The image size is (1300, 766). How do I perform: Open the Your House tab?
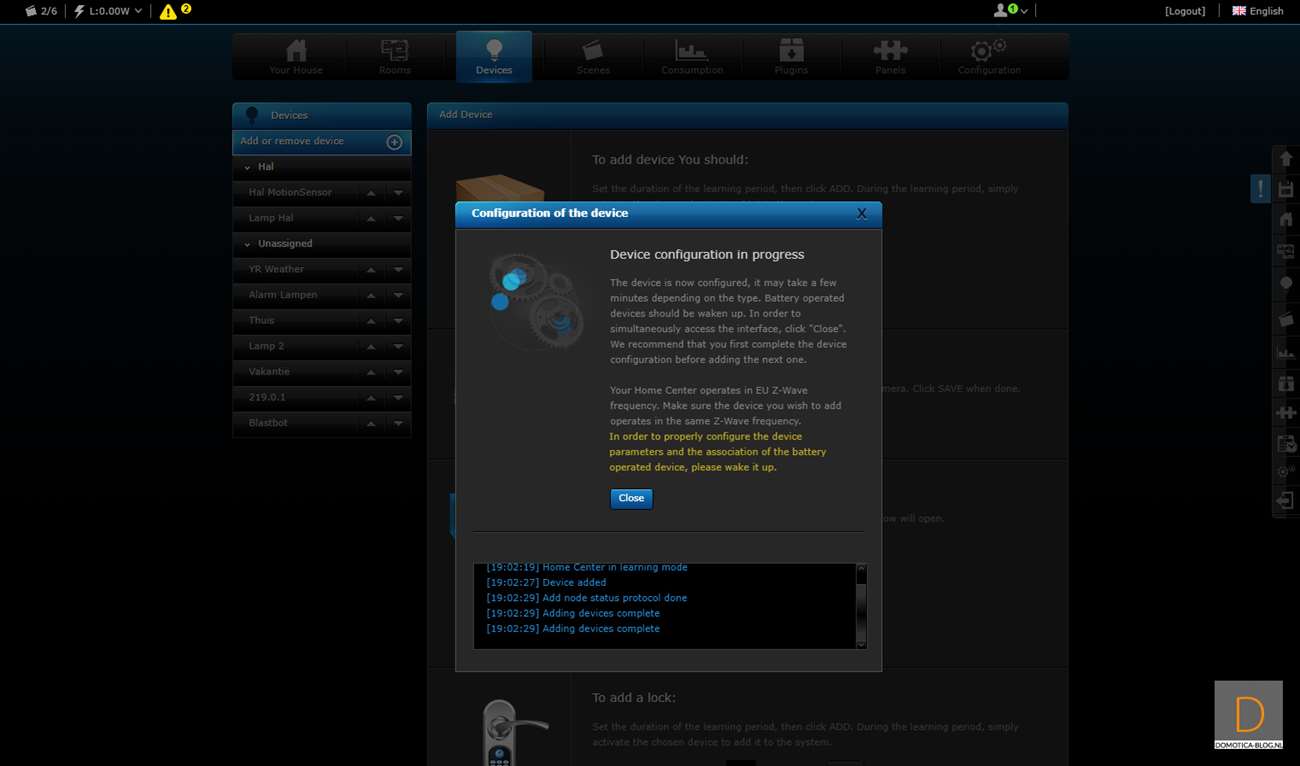pyautogui.click(x=296, y=57)
